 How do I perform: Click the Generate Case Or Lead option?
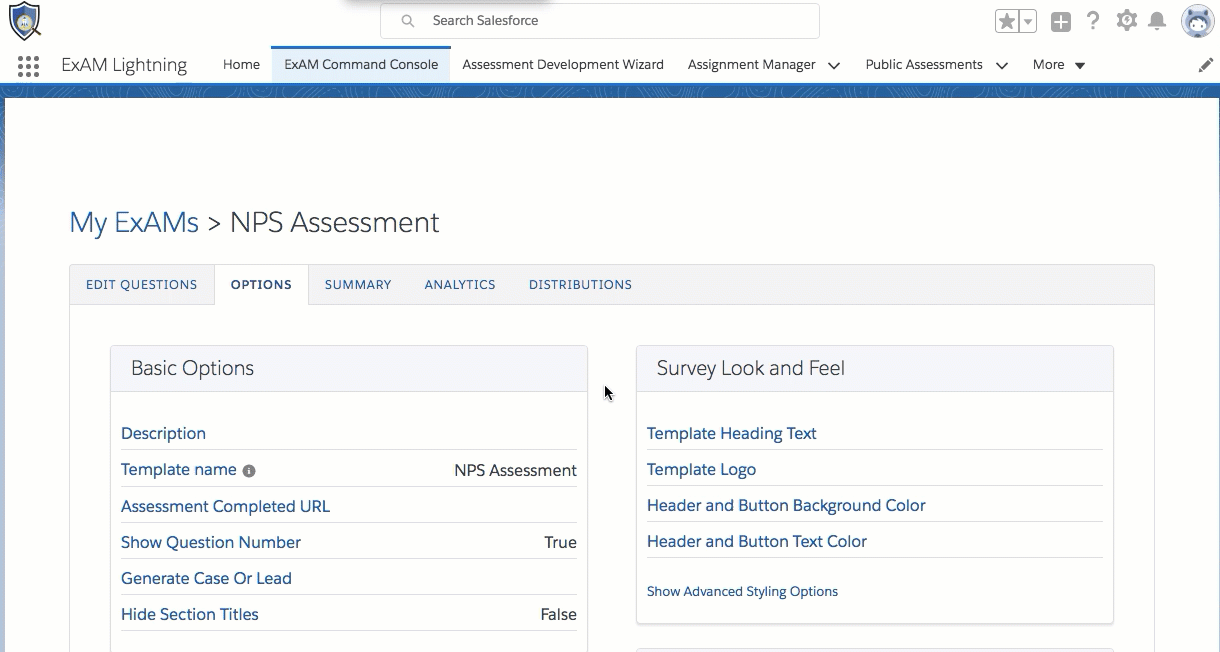tap(206, 579)
